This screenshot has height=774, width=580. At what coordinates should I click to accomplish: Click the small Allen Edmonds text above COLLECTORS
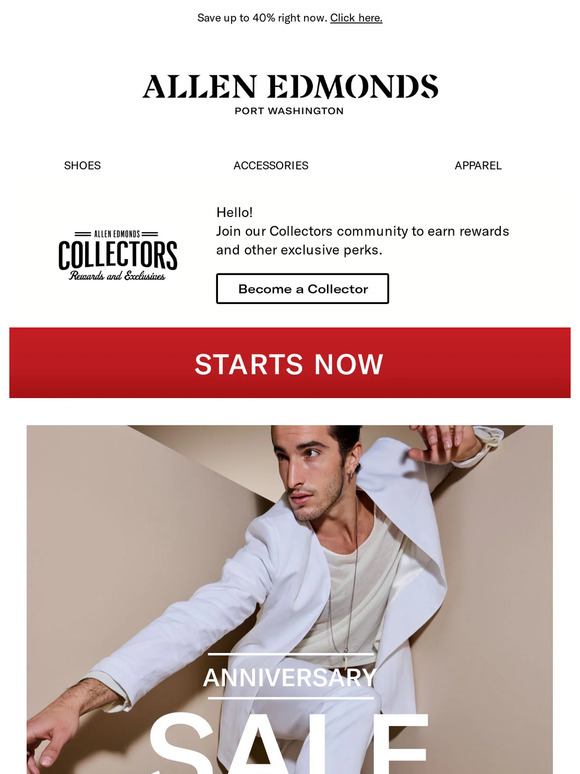117,234
